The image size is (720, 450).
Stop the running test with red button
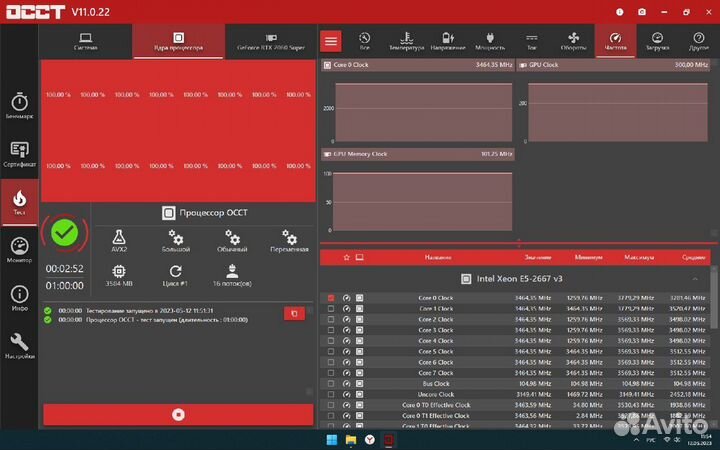pos(178,414)
